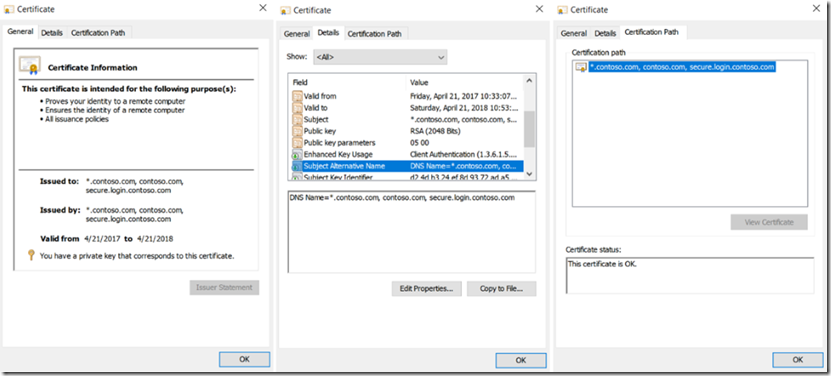Screen dimensions: 831x376
Task: Click the field list scrollbar thumb
Action: 529,129
